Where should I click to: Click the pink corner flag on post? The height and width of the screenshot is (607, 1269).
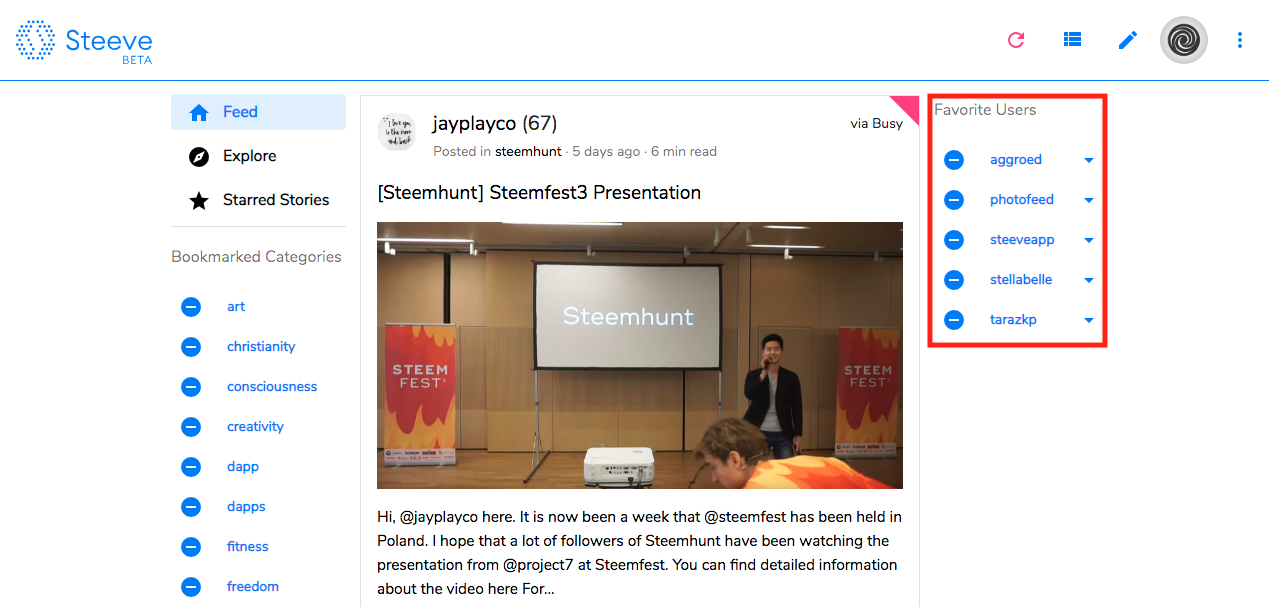(x=909, y=106)
